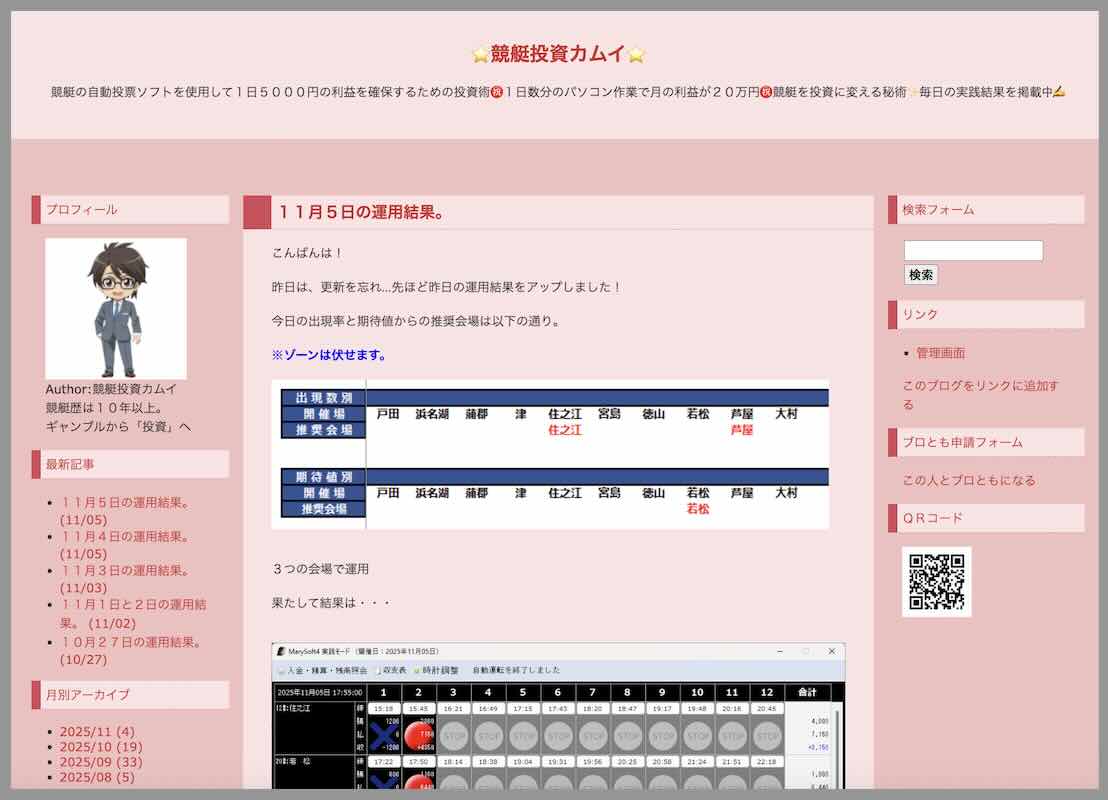Open the 管理画面 admin link
The image size is (1108, 800).
940,353
